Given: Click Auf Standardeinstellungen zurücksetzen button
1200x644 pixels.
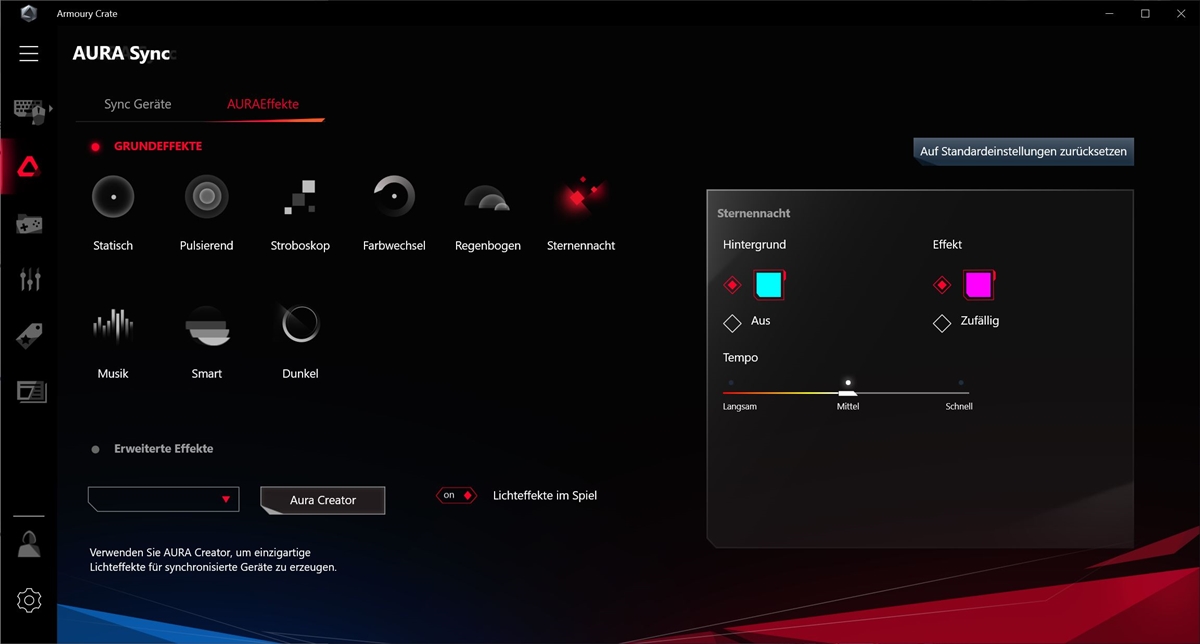Looking at the screenshot, I should pyautogui.click(x=1023, y=152).
